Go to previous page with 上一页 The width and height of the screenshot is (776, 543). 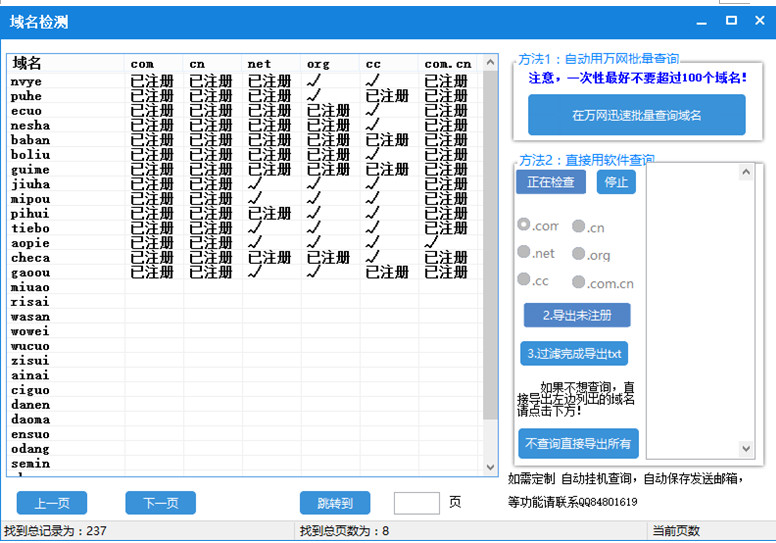click(x=52, y=502)
